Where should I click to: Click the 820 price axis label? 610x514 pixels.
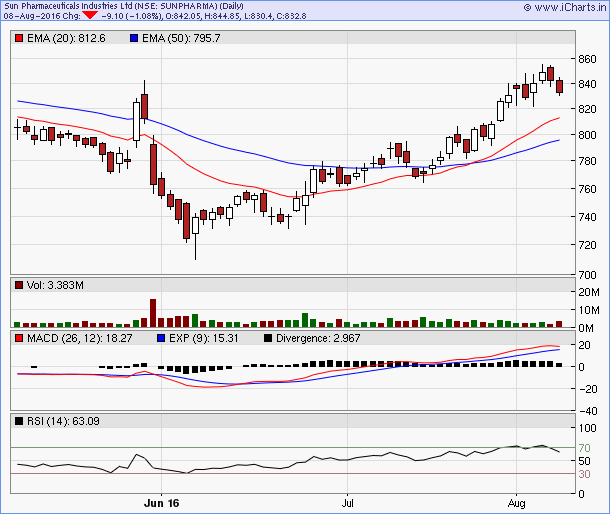click(587, 109)
